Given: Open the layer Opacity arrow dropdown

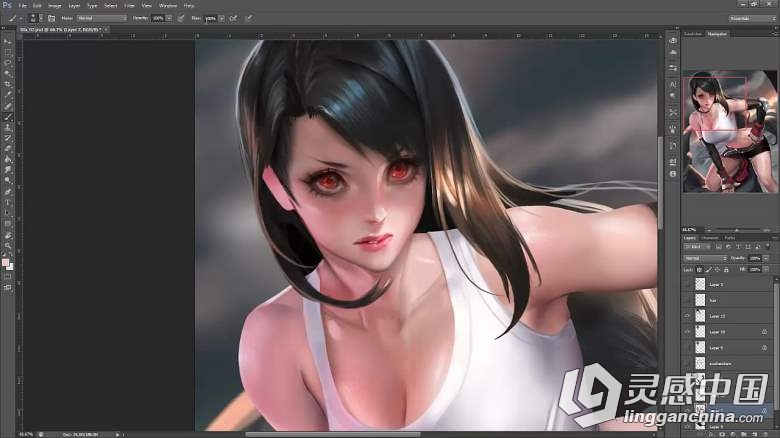Looking at the screenshot, I should pyautogui.click(x=766, y=258).
